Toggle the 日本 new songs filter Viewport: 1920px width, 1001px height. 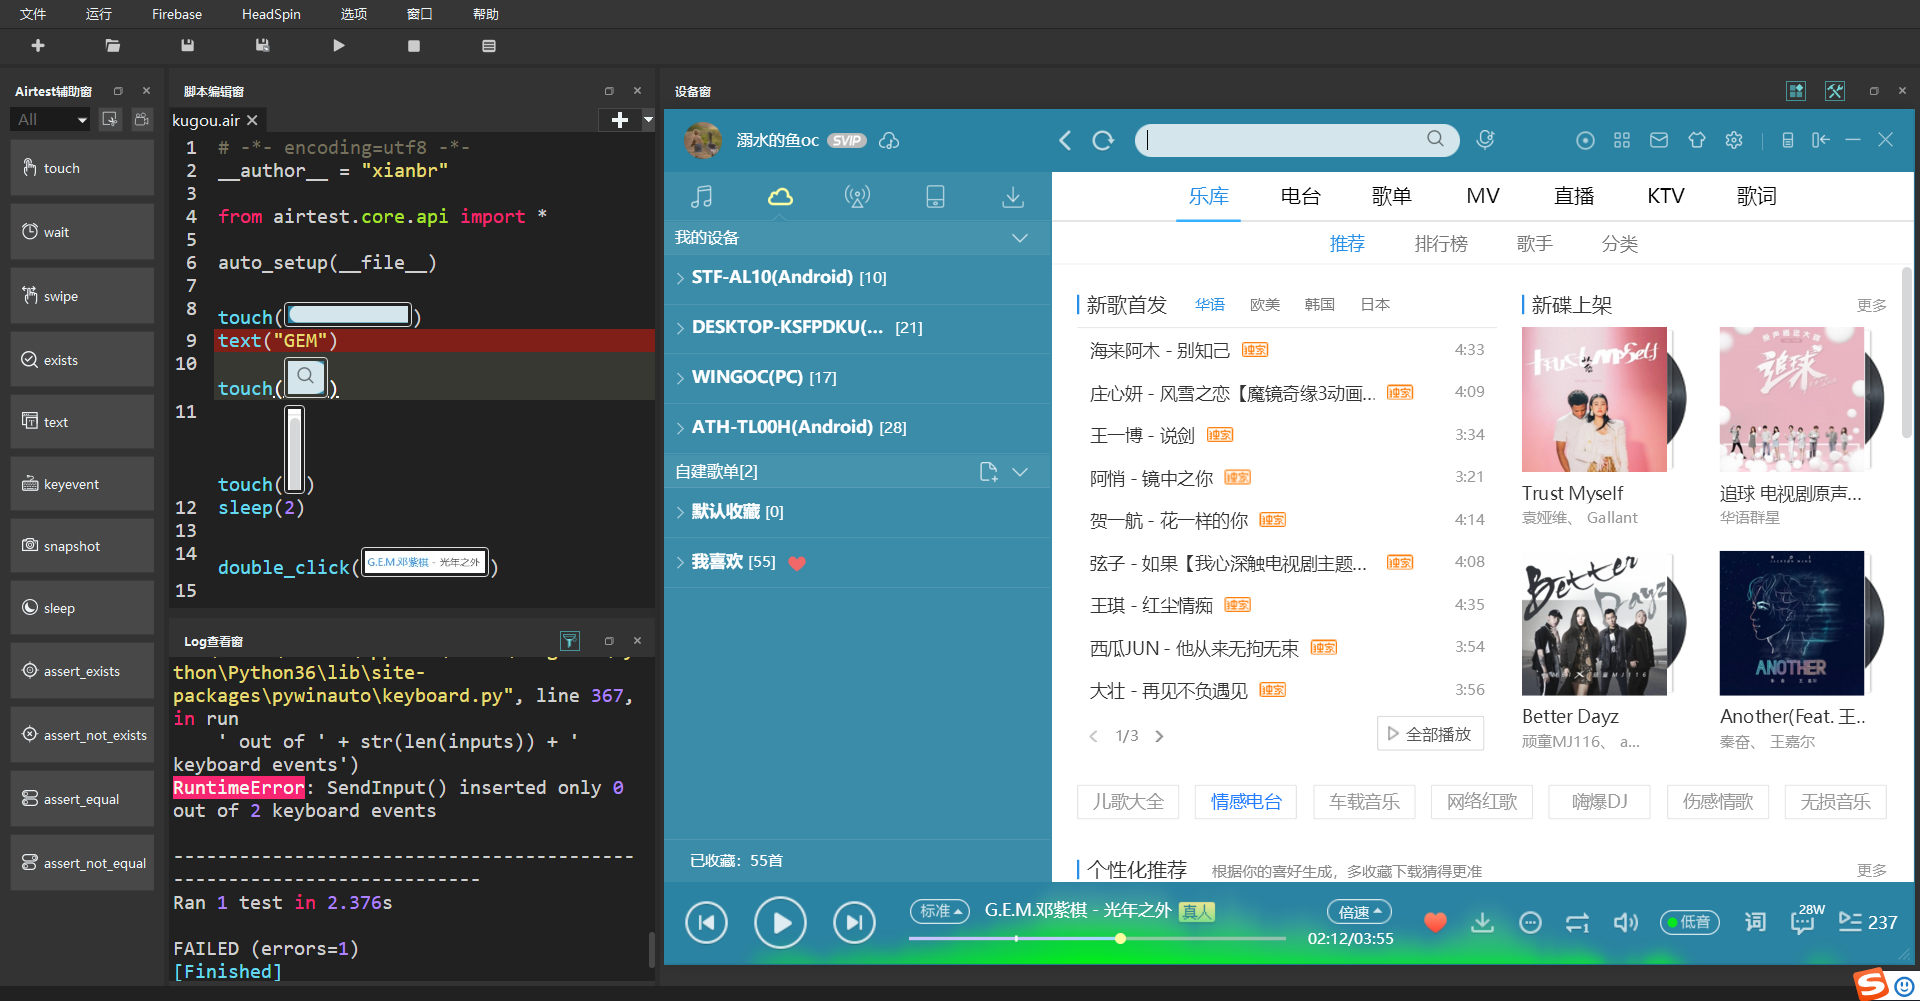pyautogui.click(x=1375, y=304)
